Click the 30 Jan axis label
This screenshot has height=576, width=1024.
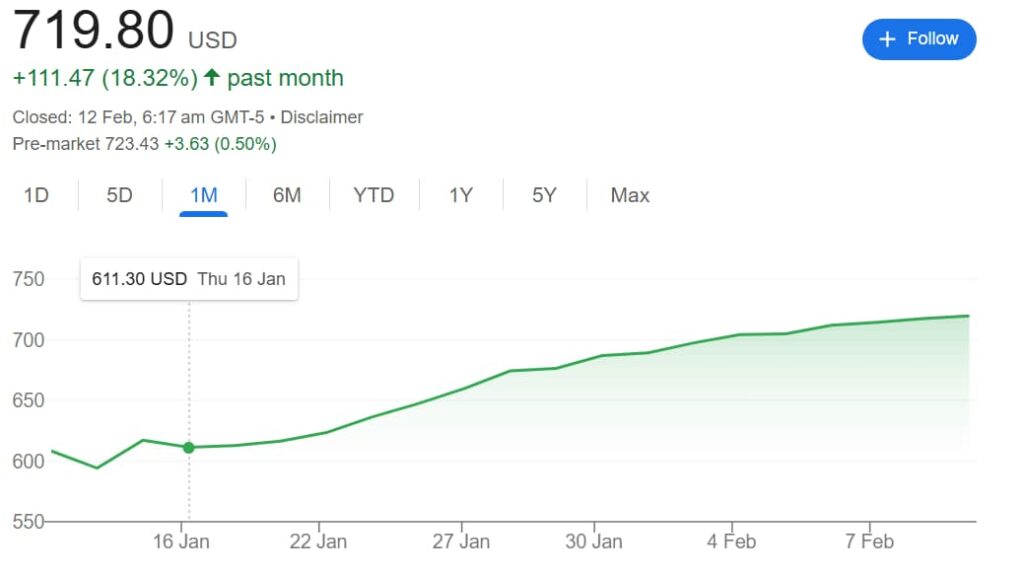click(x=593, y=542)
